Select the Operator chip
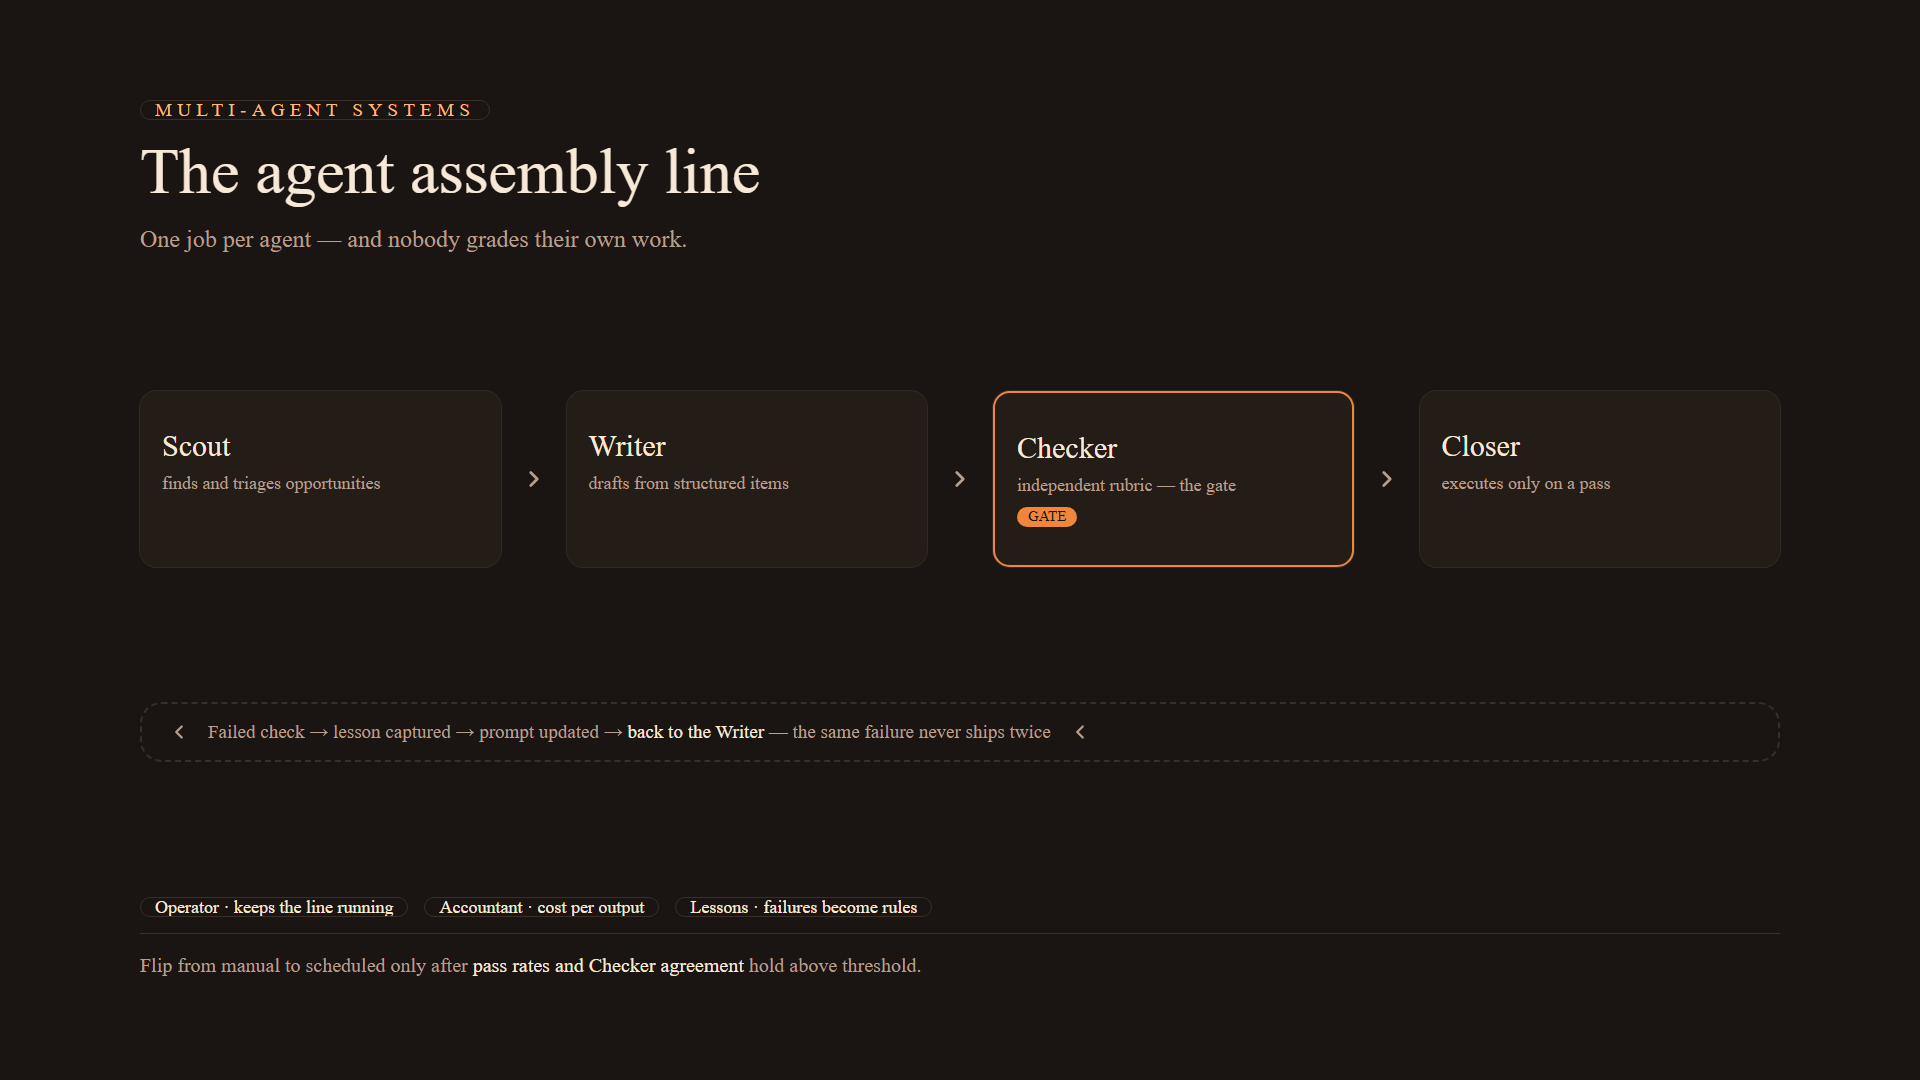 point(274,907)
